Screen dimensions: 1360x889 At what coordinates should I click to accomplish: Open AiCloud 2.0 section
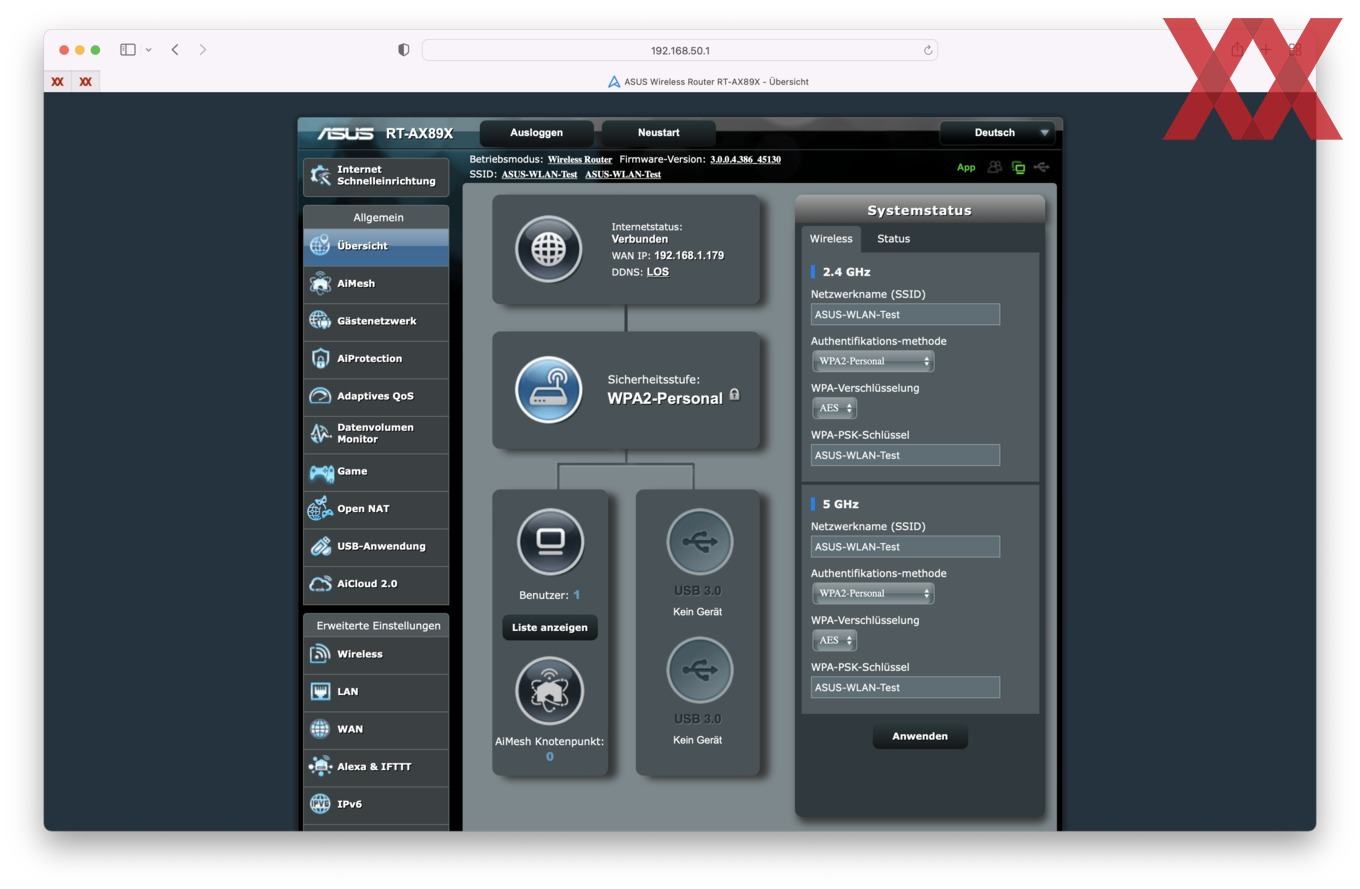[x=376, y=584]
